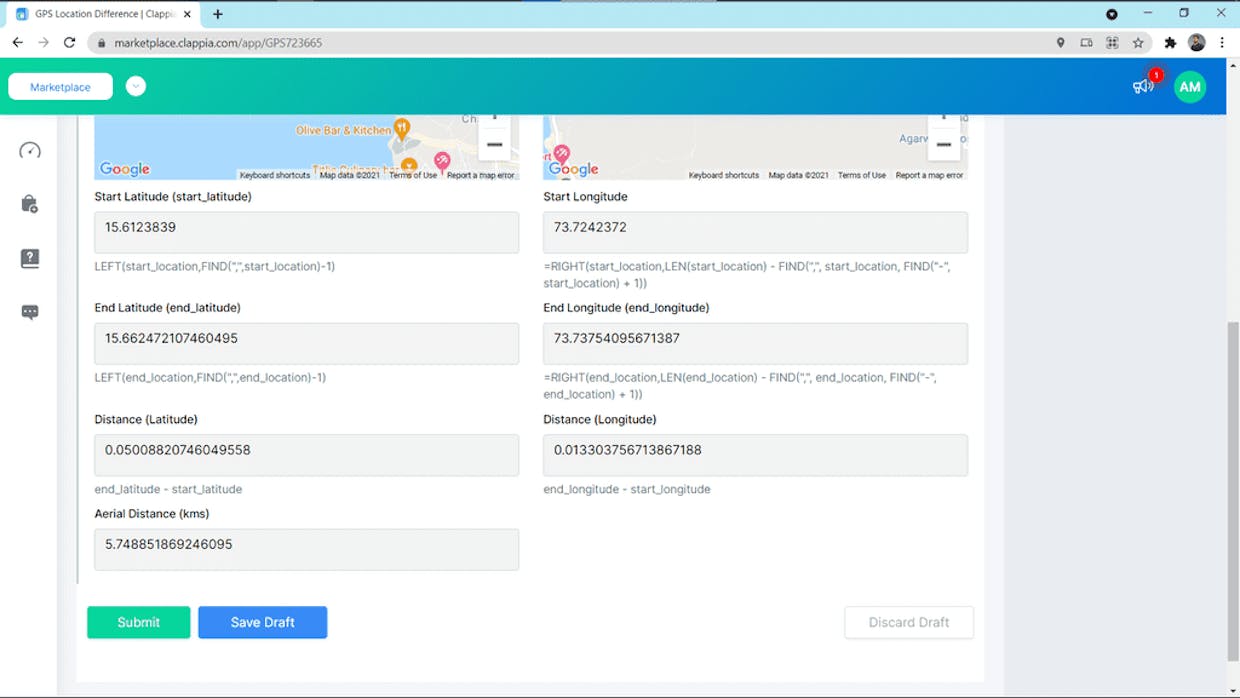1240x698 pixels.
Task: Click the scrollbar down arrow
Action: (1232, 690)
